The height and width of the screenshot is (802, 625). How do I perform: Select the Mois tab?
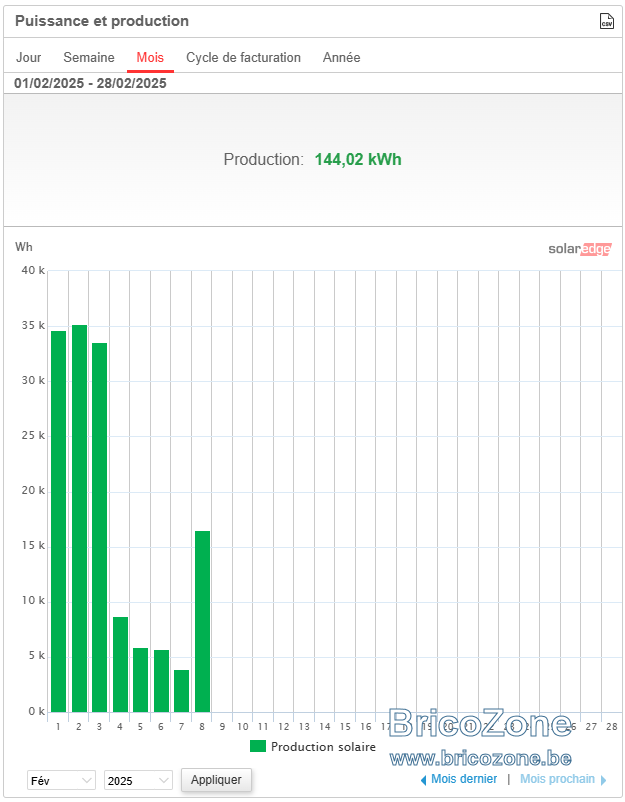[x=150, y=57]
